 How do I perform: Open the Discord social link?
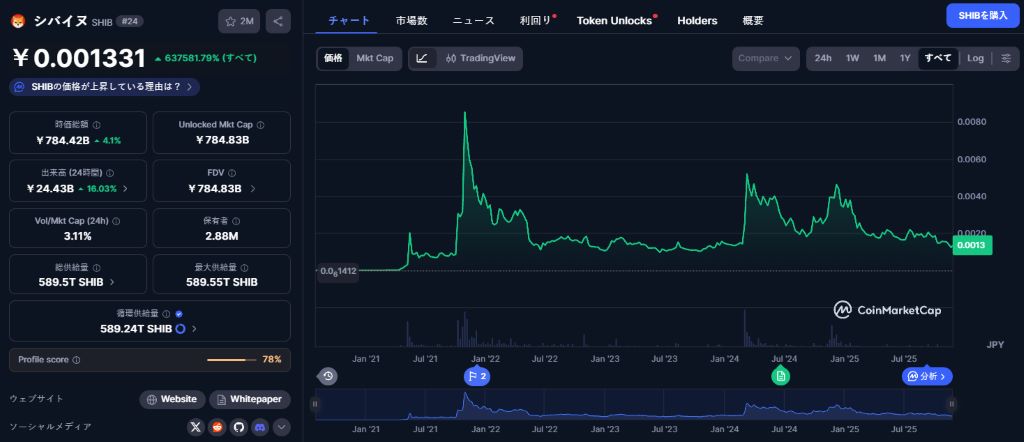260,427
